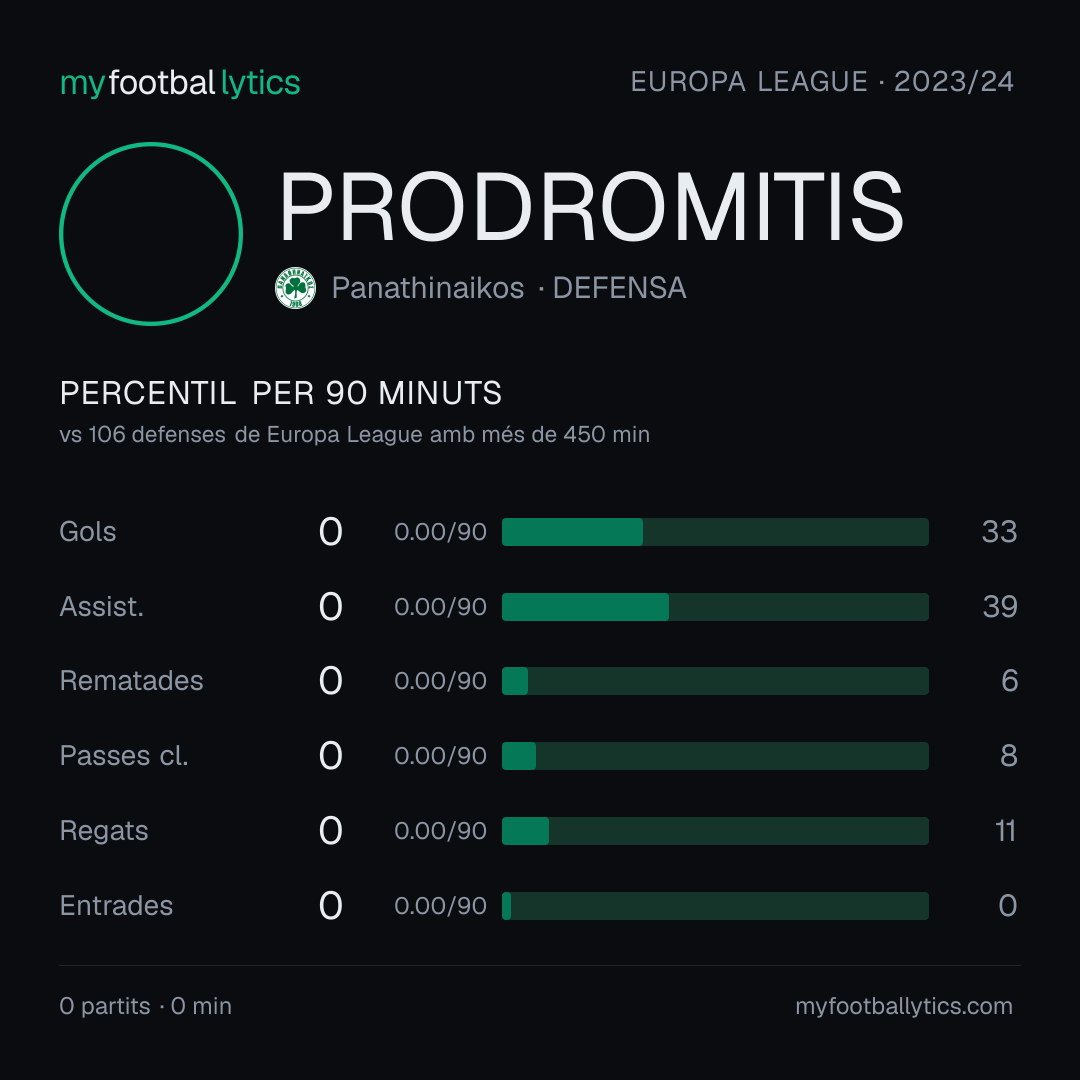Click the Regats percentile bar

click(x=715, y=831)
